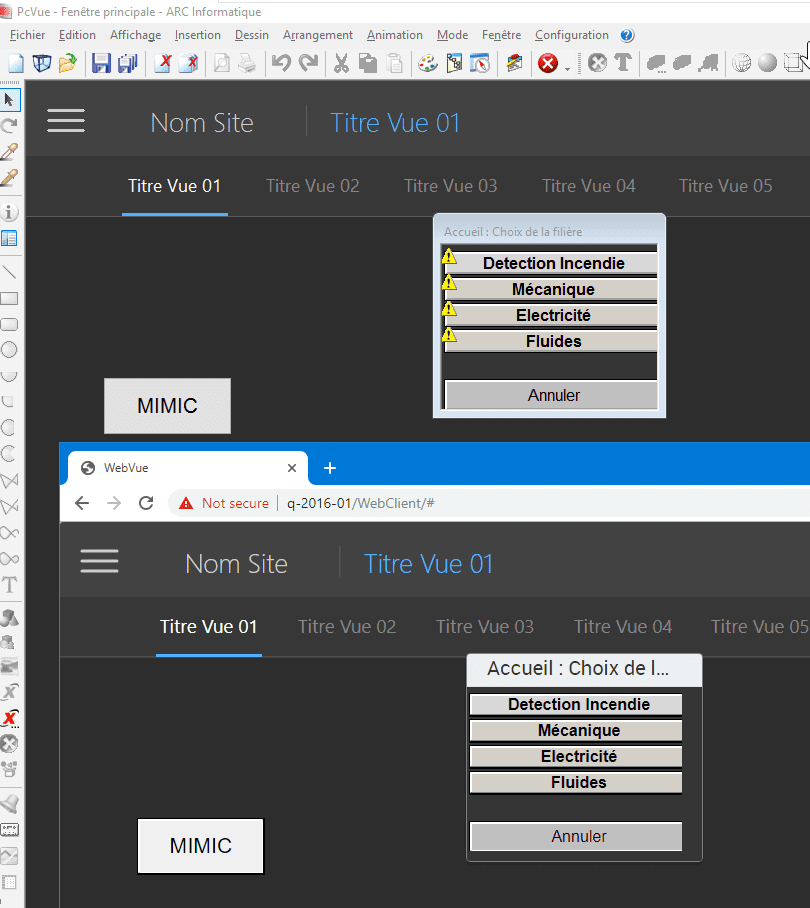Image resolution: width=810 pixels, height=908 pixels.
Task: Click the scissors Cut icon
Action: tap(341, 63)
